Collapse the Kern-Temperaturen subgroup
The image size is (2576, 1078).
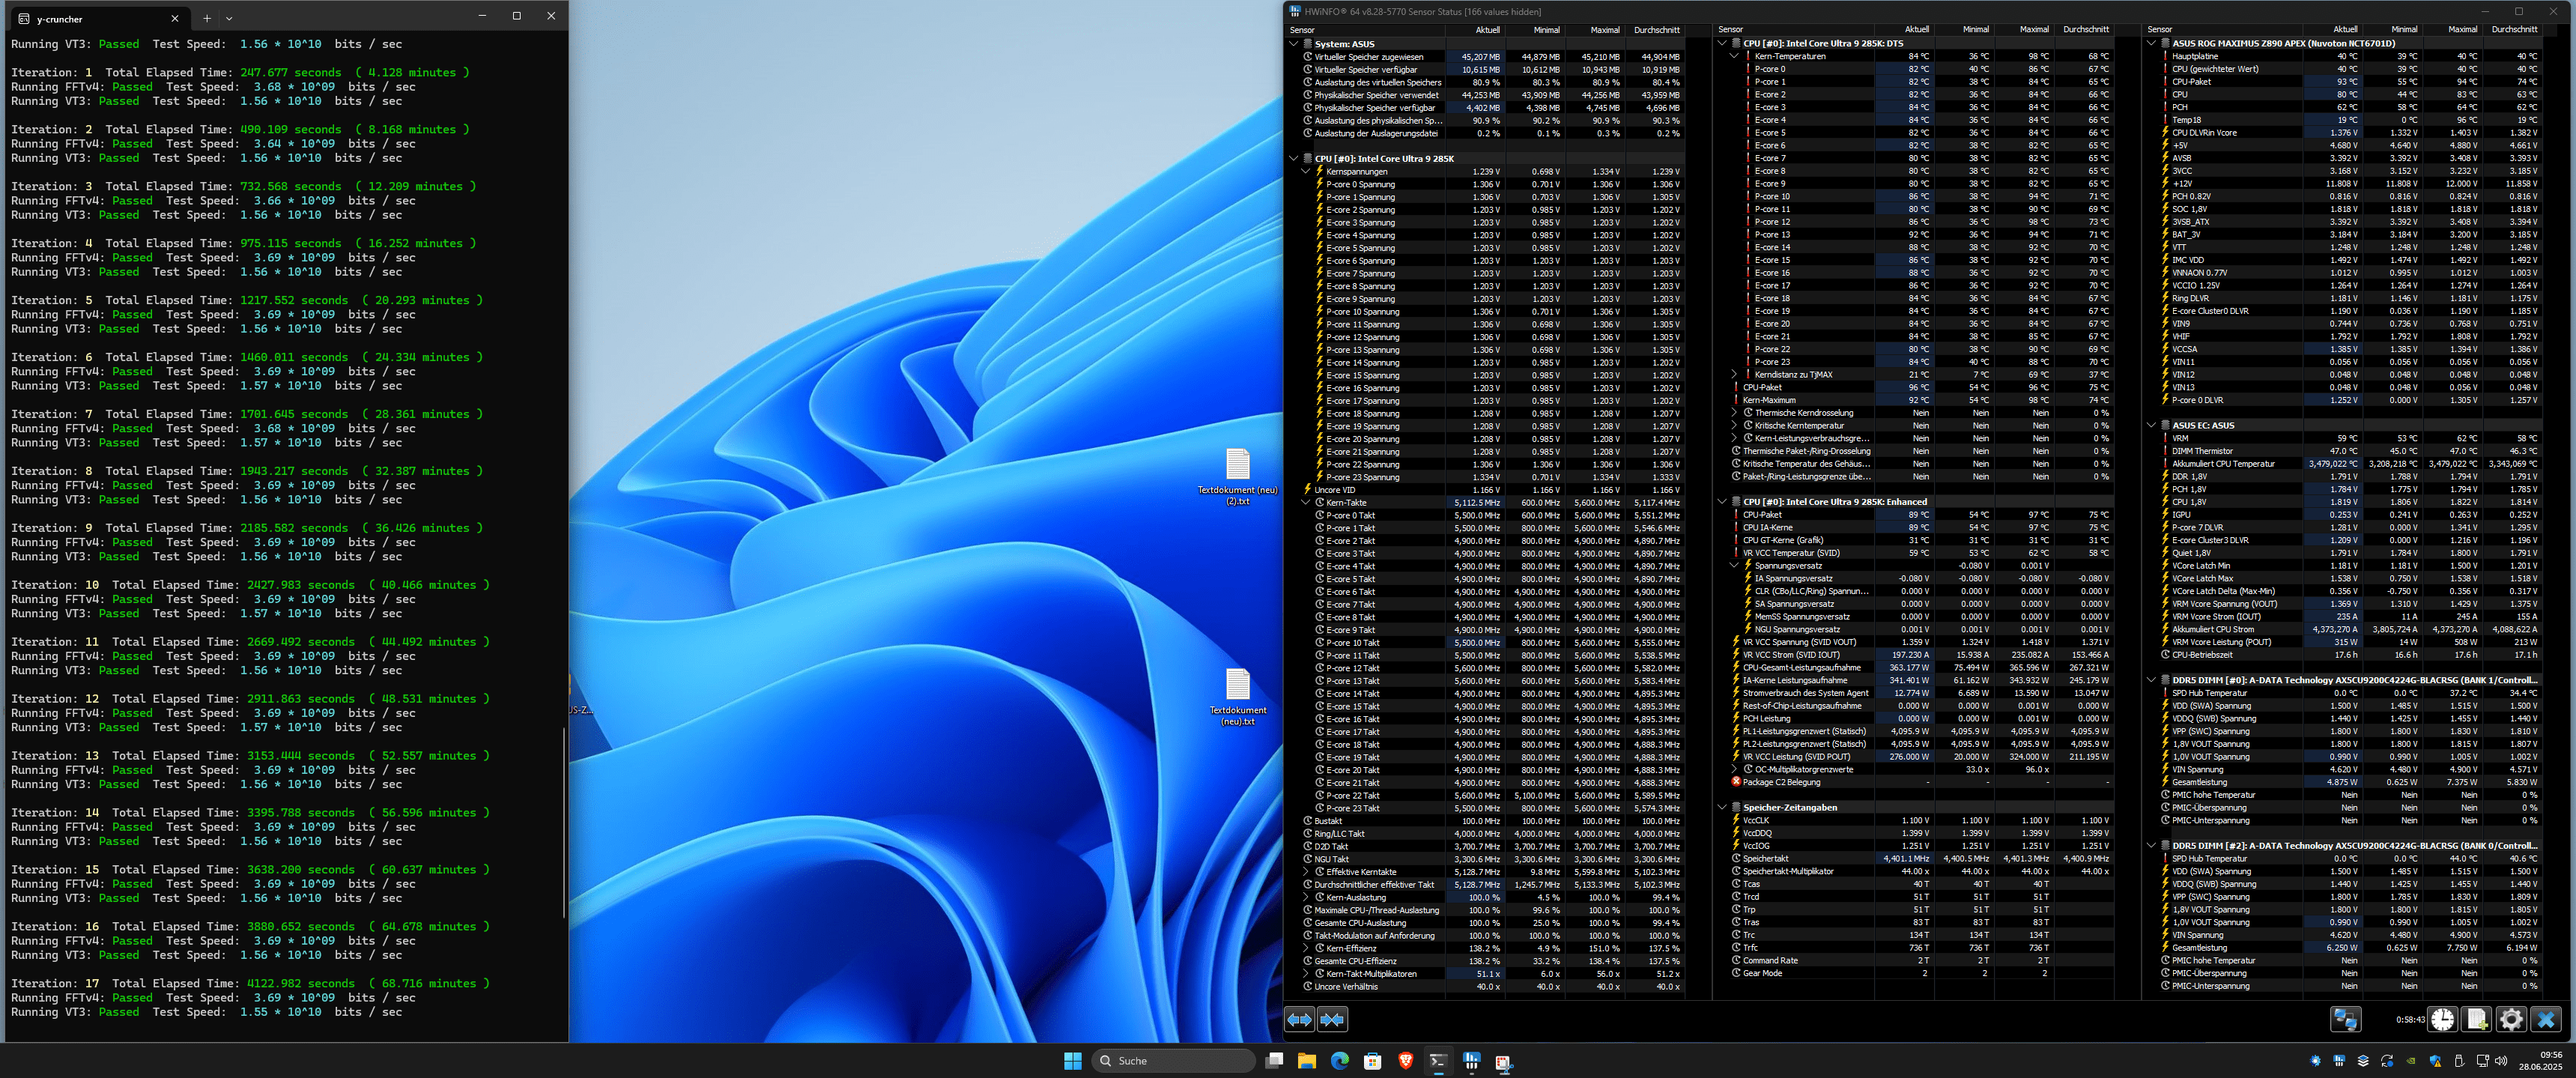coord(1734,56)
